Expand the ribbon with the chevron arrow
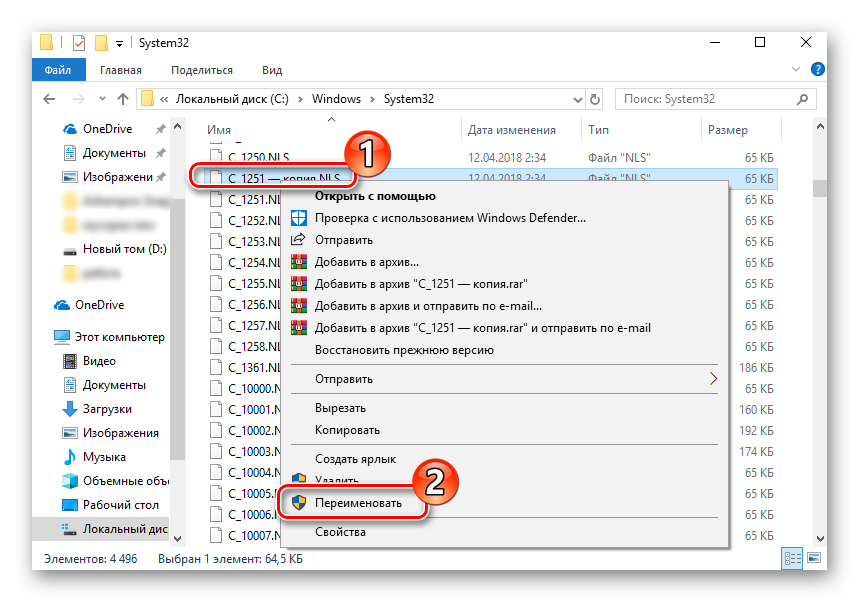 (796, 71)
